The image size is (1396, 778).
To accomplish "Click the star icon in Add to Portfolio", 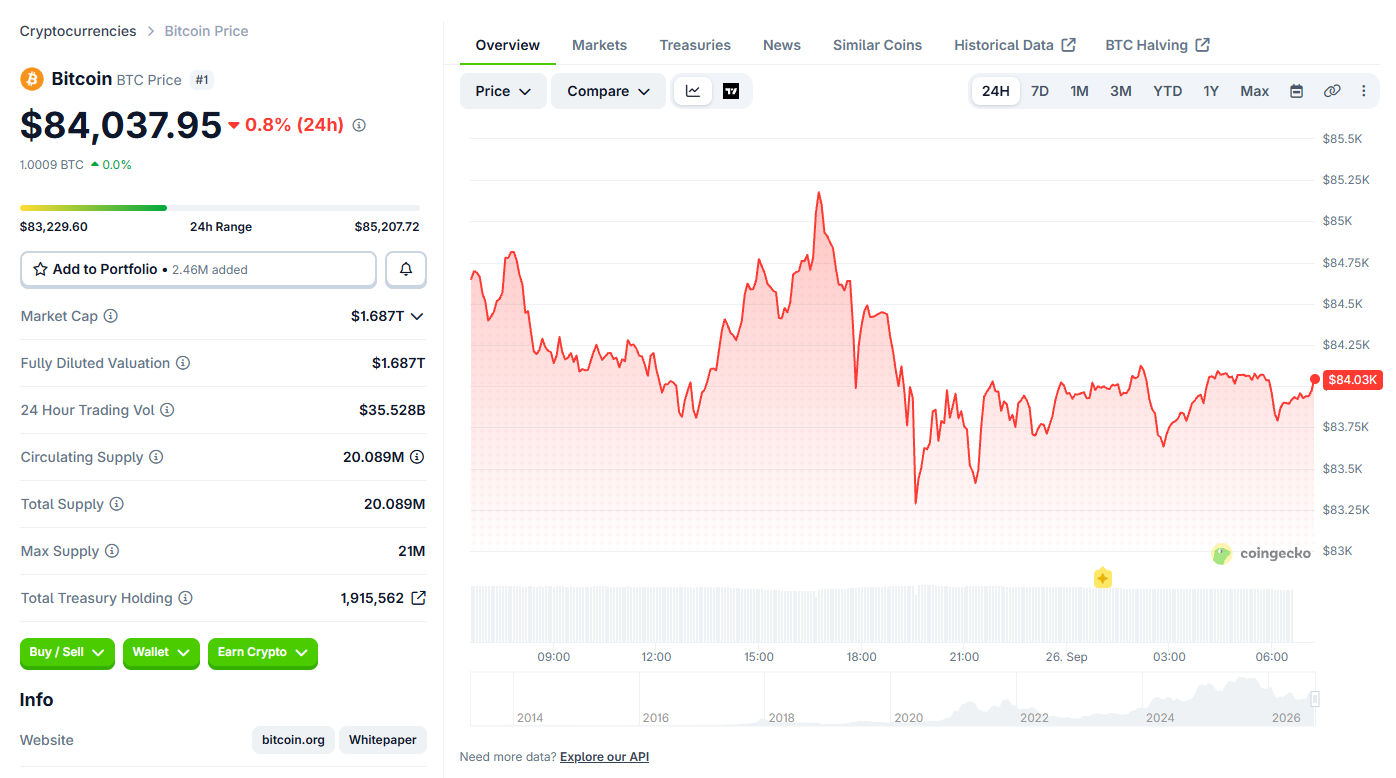I will point(41,269).
